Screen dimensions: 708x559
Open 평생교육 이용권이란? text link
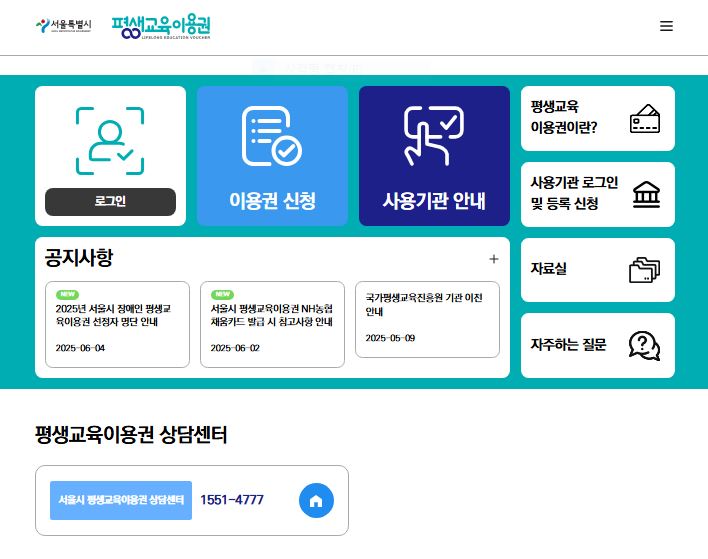(x=564, y=117)
